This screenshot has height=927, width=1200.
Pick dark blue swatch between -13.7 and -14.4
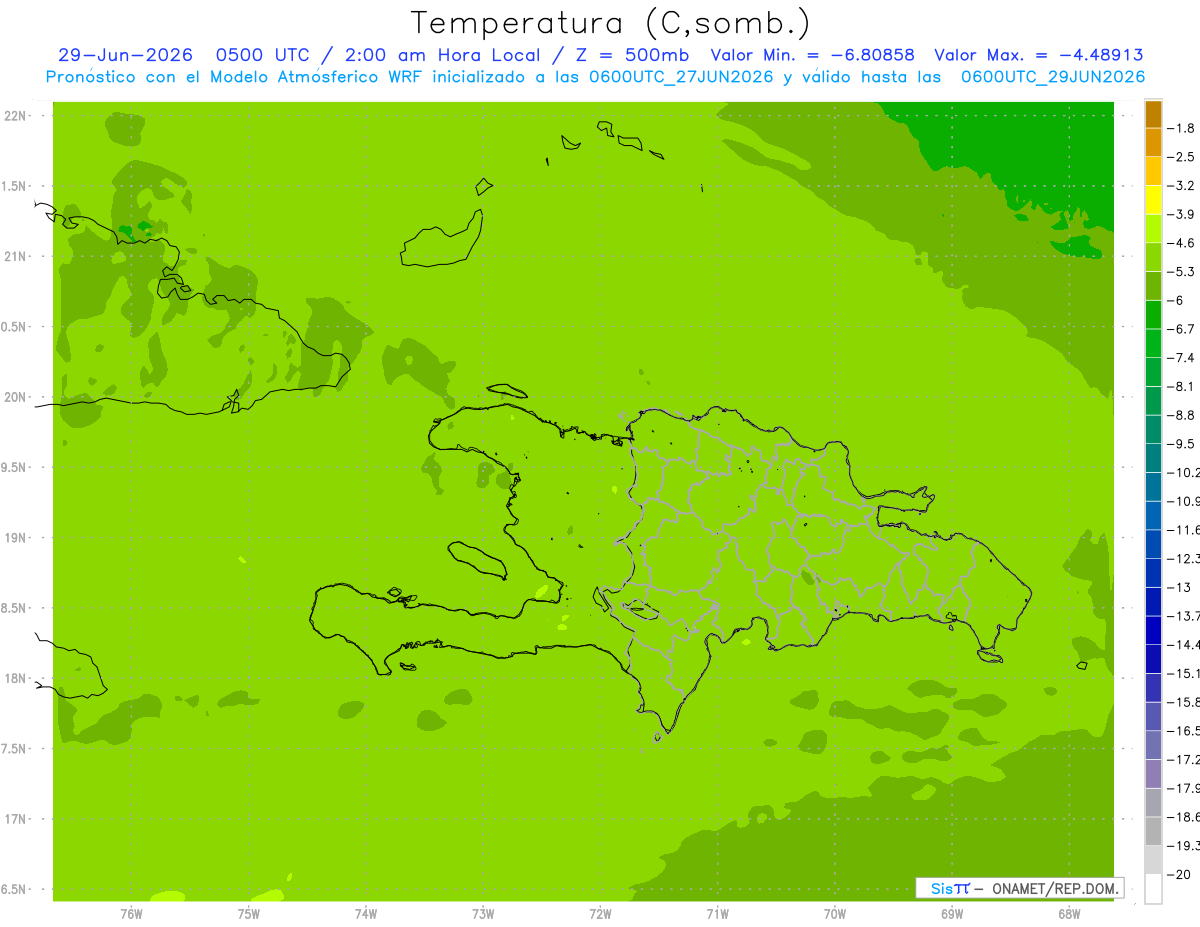(1153, 630)
